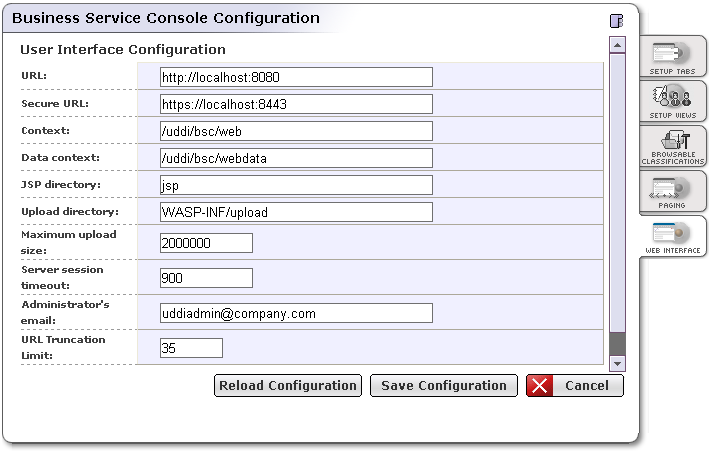Open the Setup Tabs side tab
Screen dimensions: 710x451
click(673, 56)
